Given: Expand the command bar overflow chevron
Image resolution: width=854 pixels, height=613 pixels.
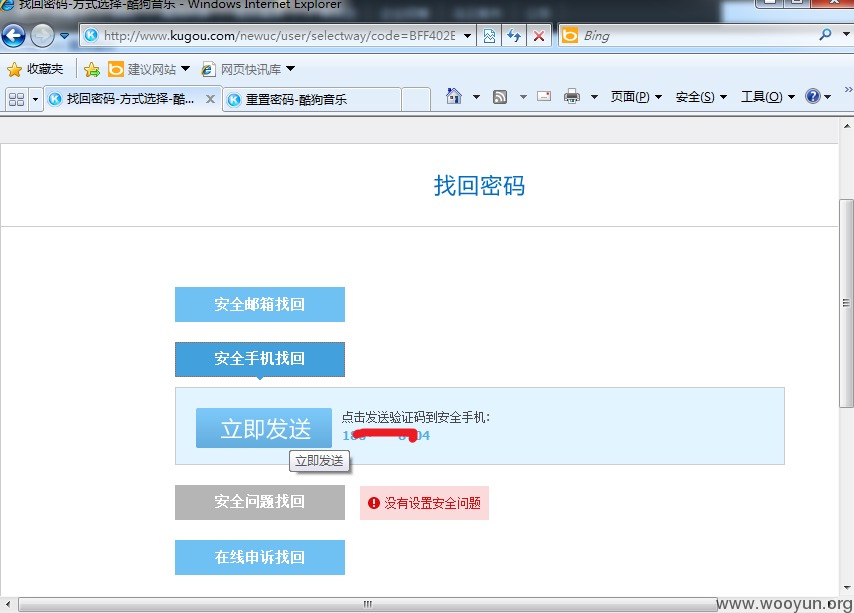Looking at the screenshot, I should click(x=848, y=89).
